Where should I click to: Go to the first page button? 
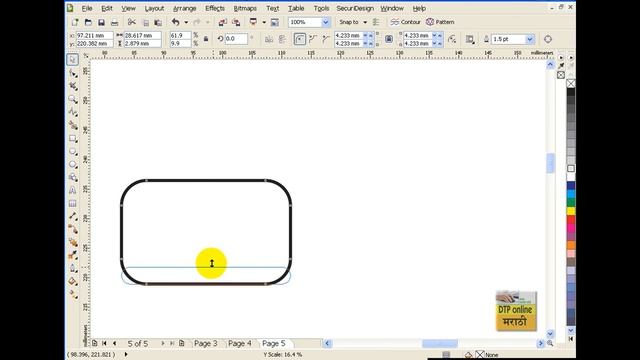(x=104, y=344)
